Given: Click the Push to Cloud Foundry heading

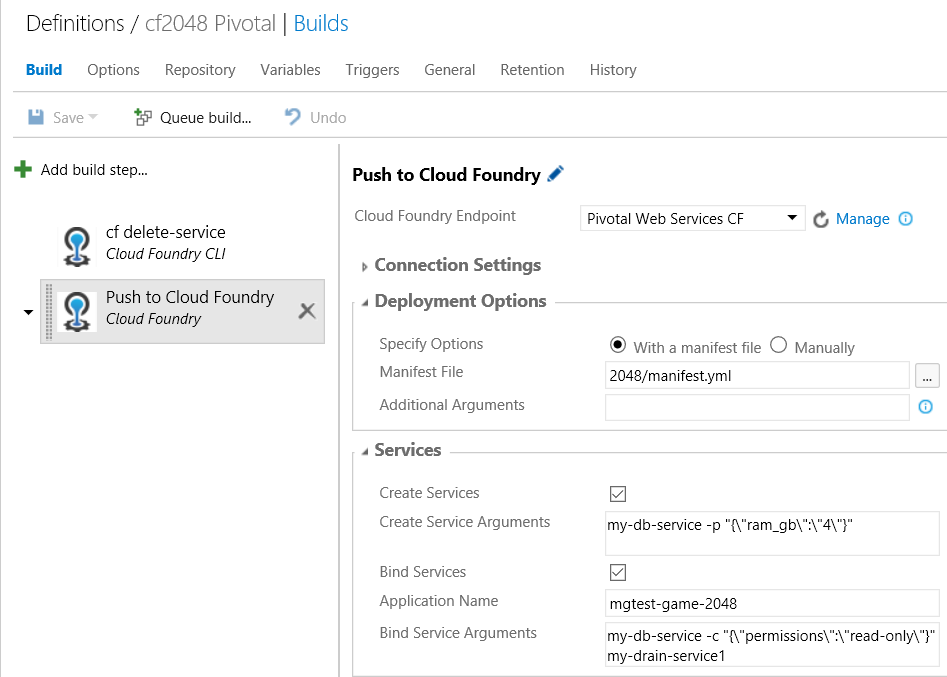Looking at the screenshot, I should coord(446,175).
